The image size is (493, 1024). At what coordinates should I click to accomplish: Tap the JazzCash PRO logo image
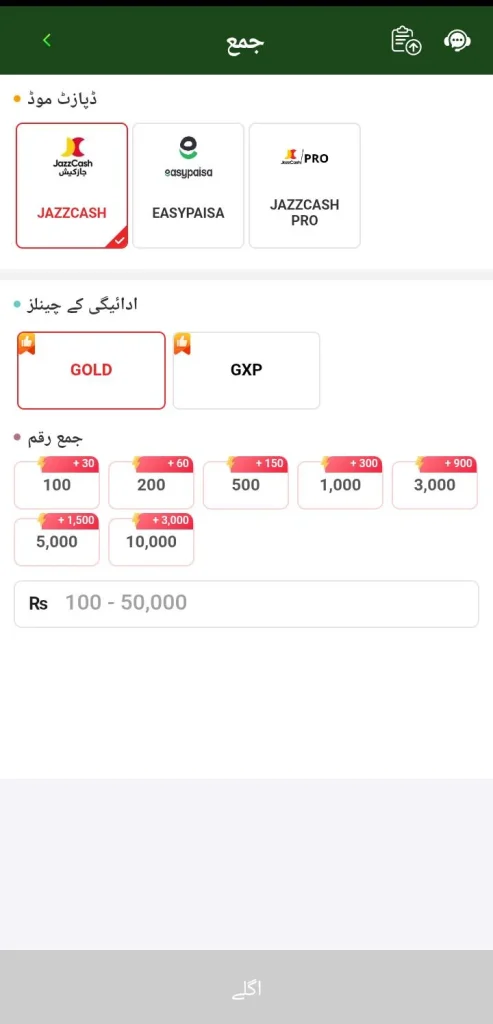pos(304,157)
